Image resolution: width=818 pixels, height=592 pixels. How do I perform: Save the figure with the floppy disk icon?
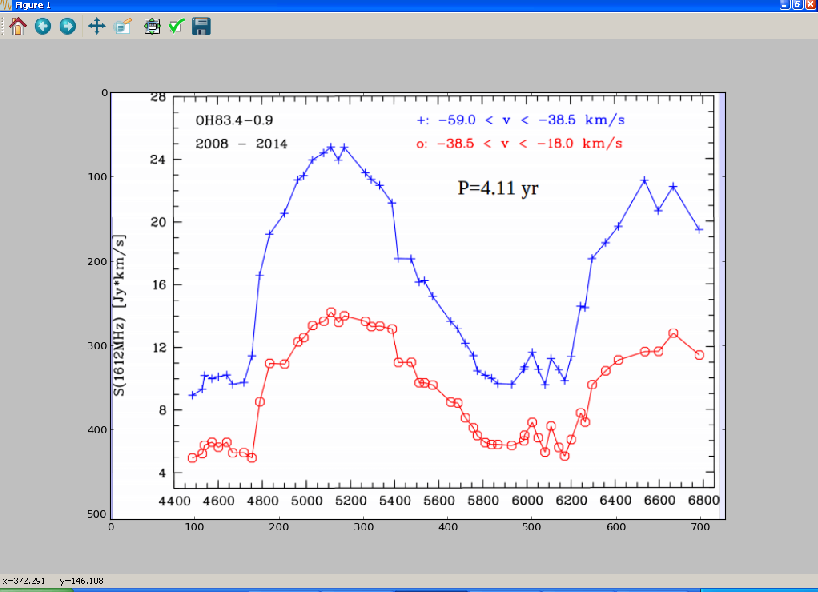pos(201,26)
